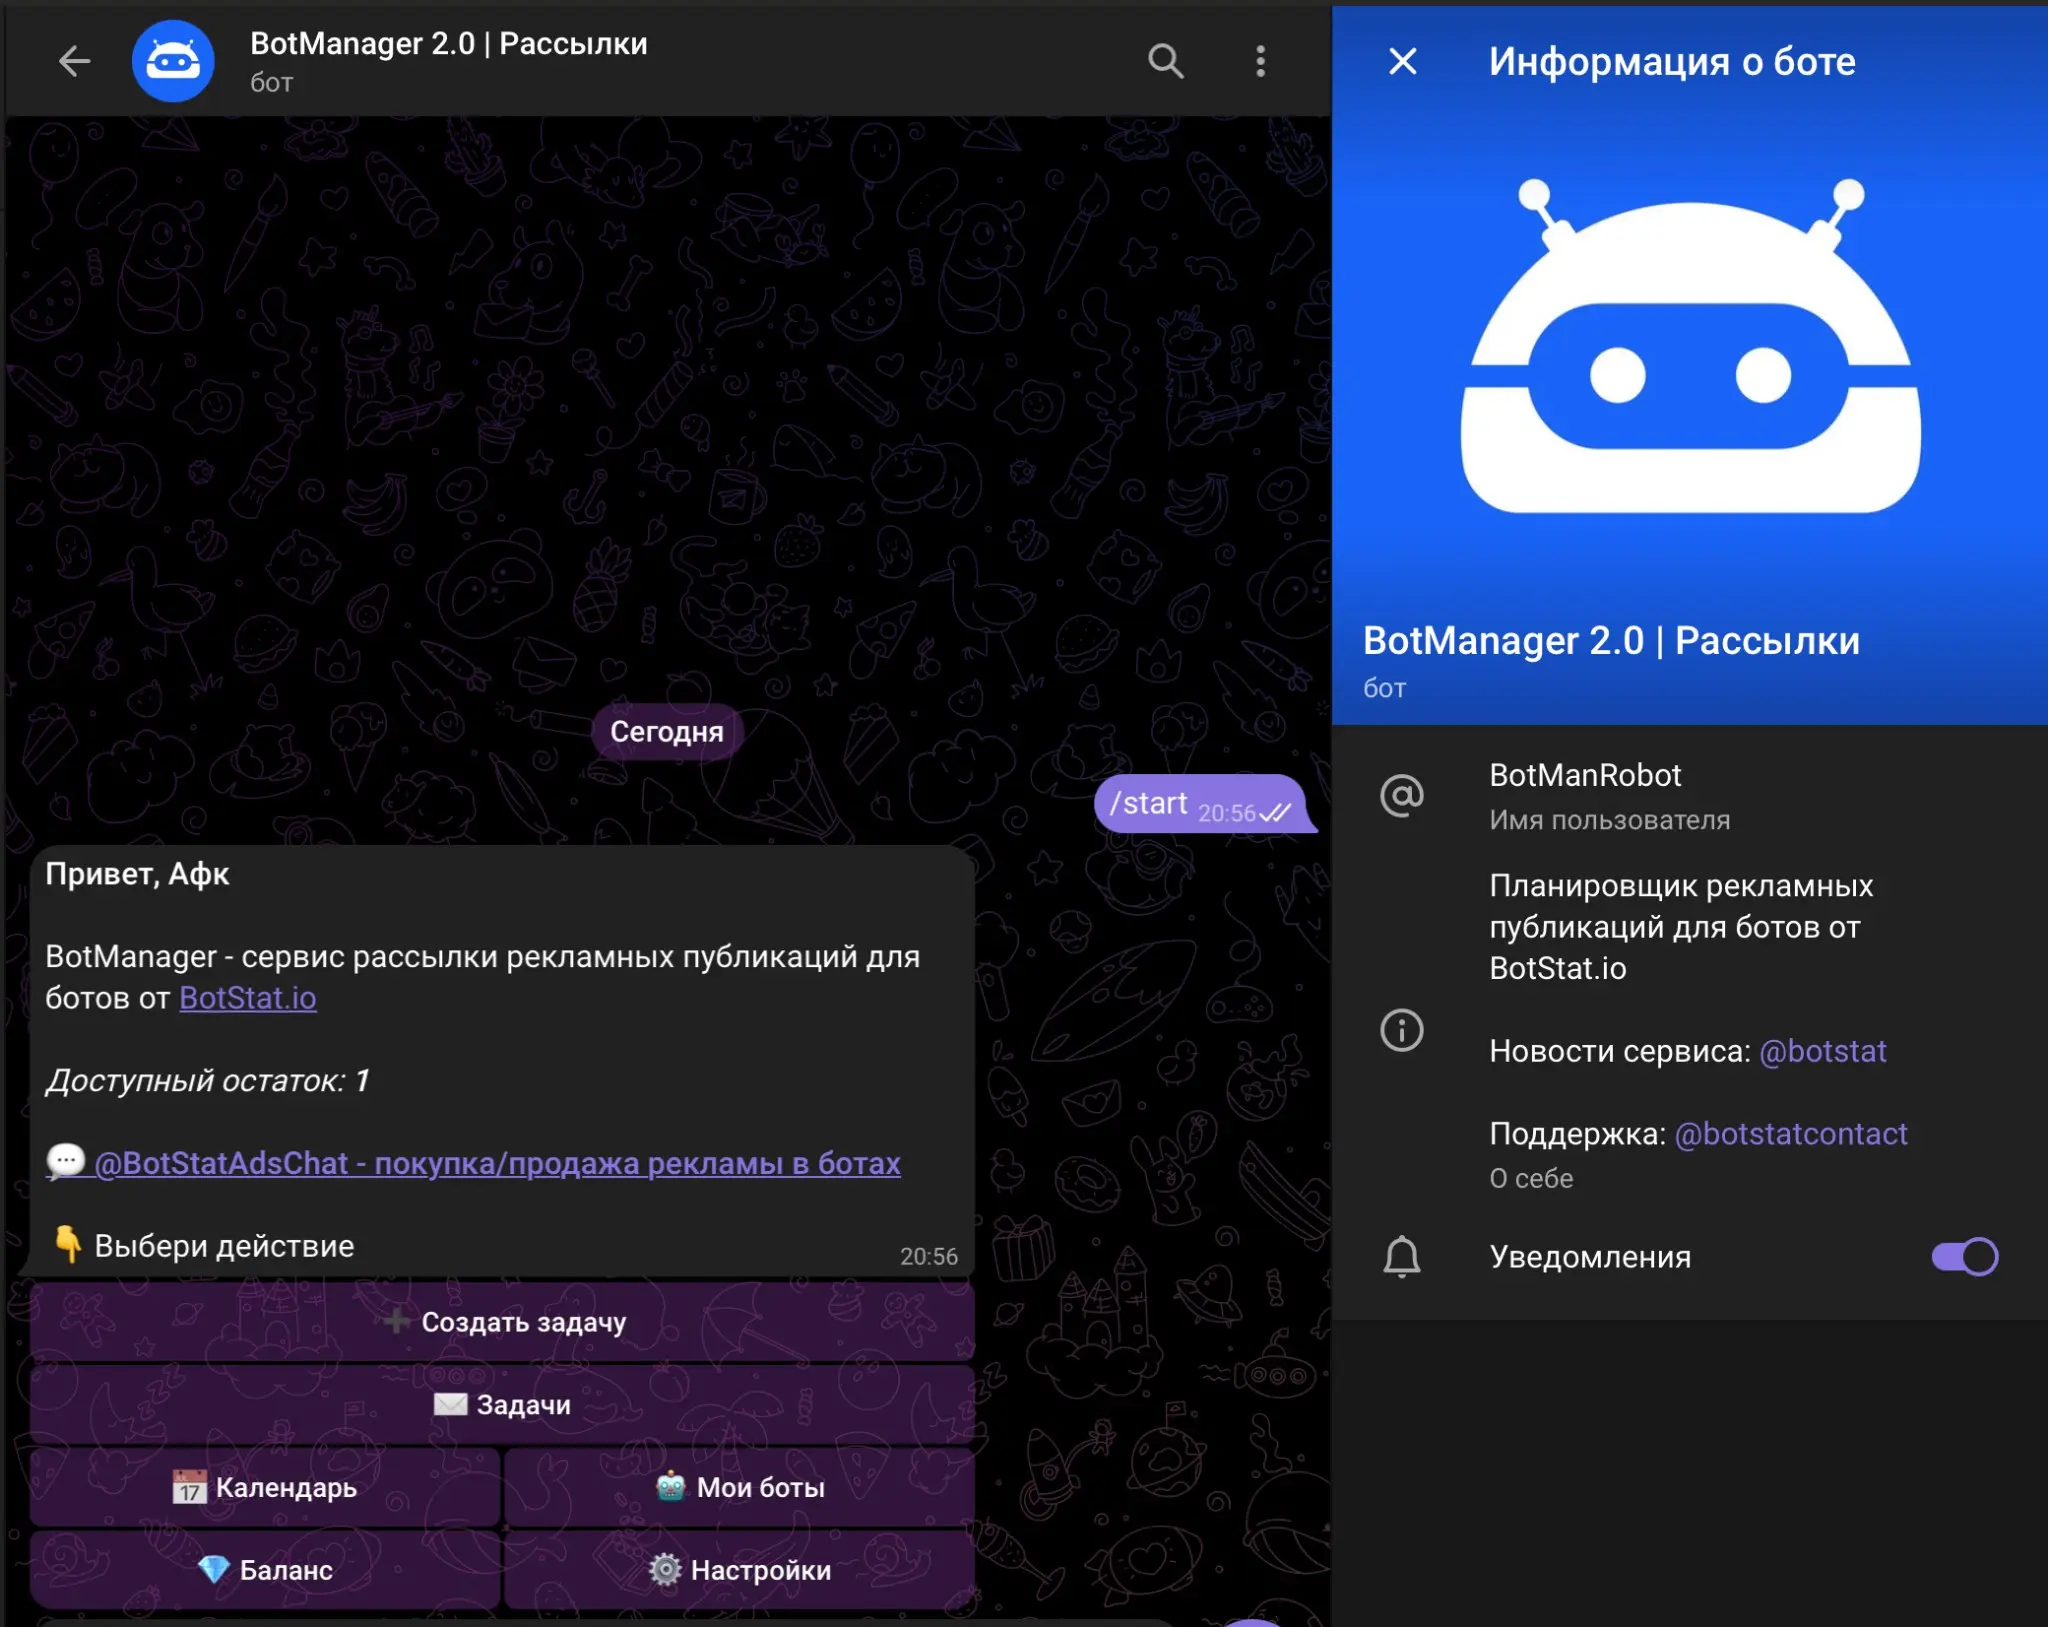Click the Выбери действие text
Screen dimensions: 2048x1627
coord(224,1246)
